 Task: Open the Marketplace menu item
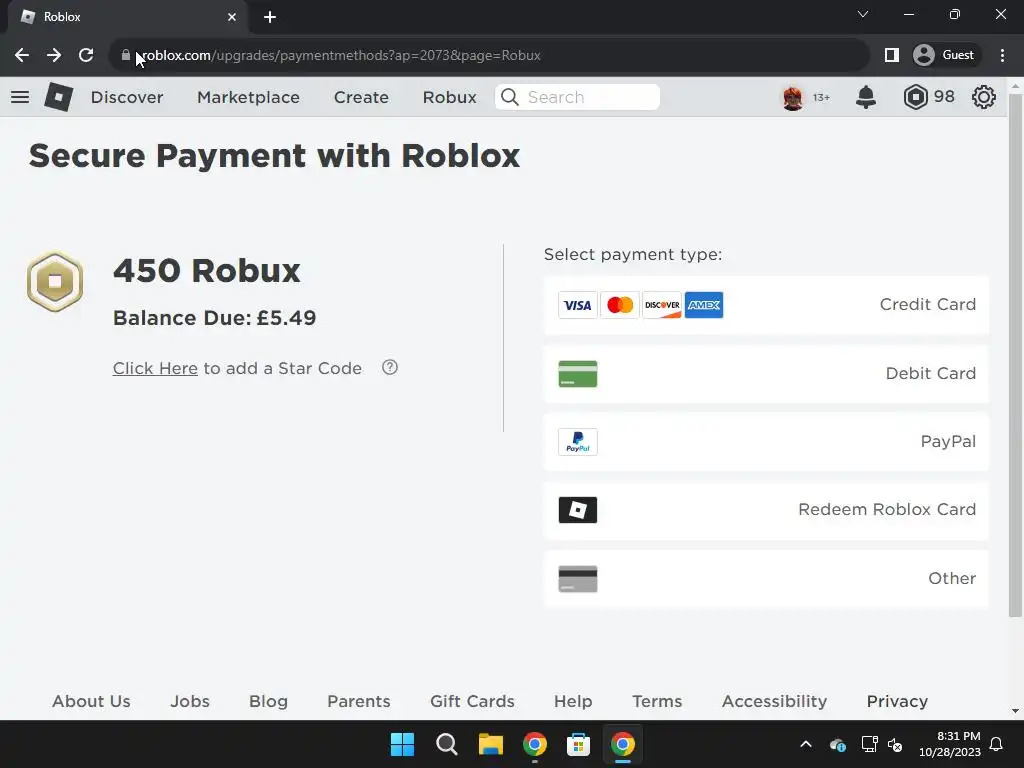pos(248,97)
